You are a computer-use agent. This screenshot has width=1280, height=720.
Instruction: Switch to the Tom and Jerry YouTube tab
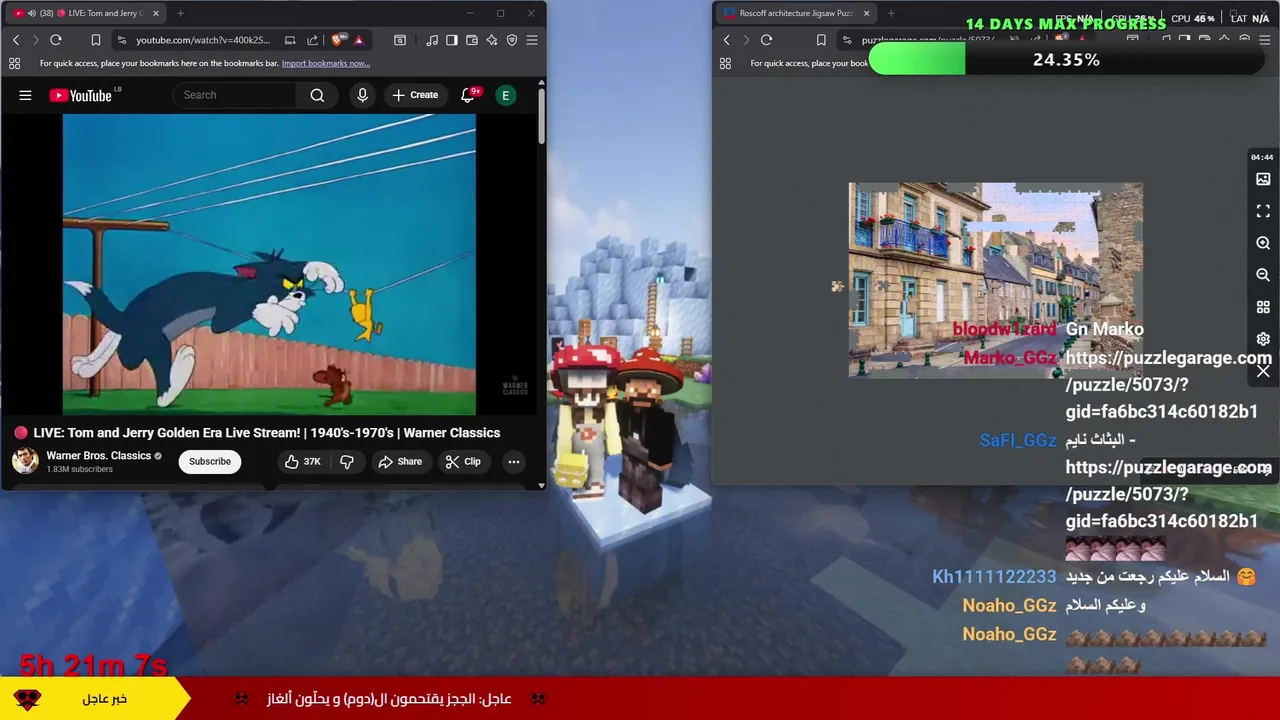[x=87, y=13]
